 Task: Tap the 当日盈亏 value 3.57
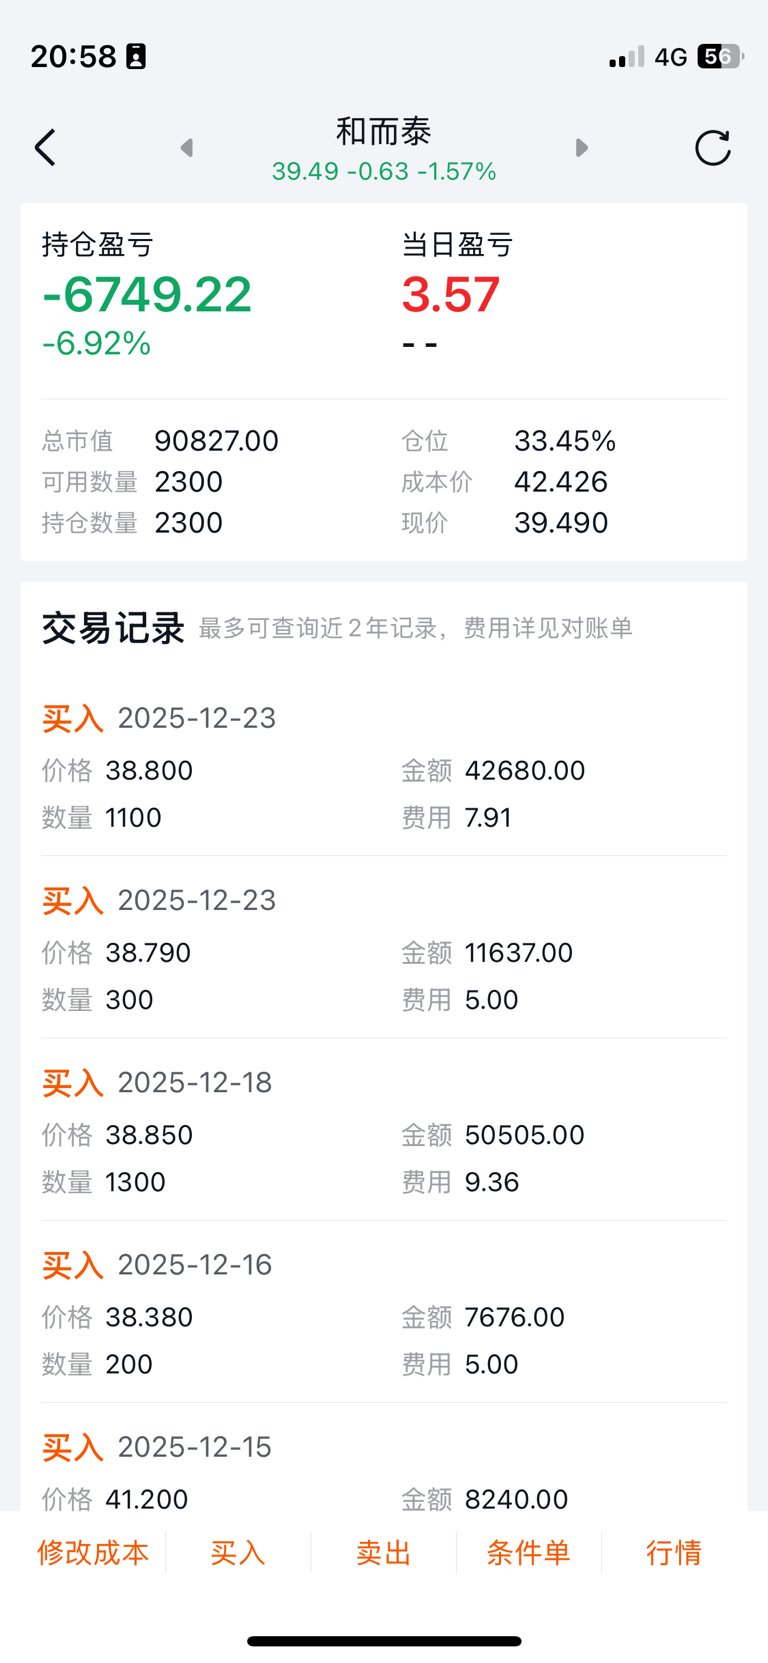(450, 295)
